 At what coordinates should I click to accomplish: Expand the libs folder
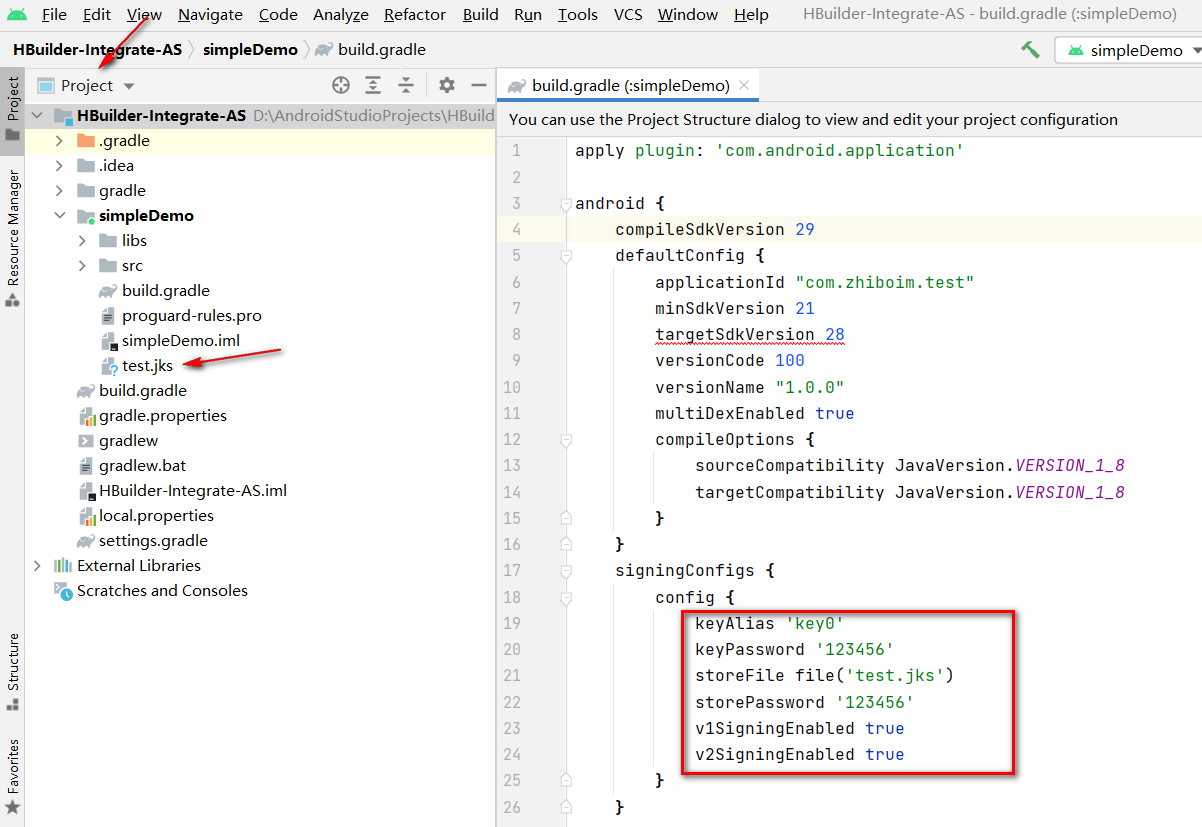point(83,241)
